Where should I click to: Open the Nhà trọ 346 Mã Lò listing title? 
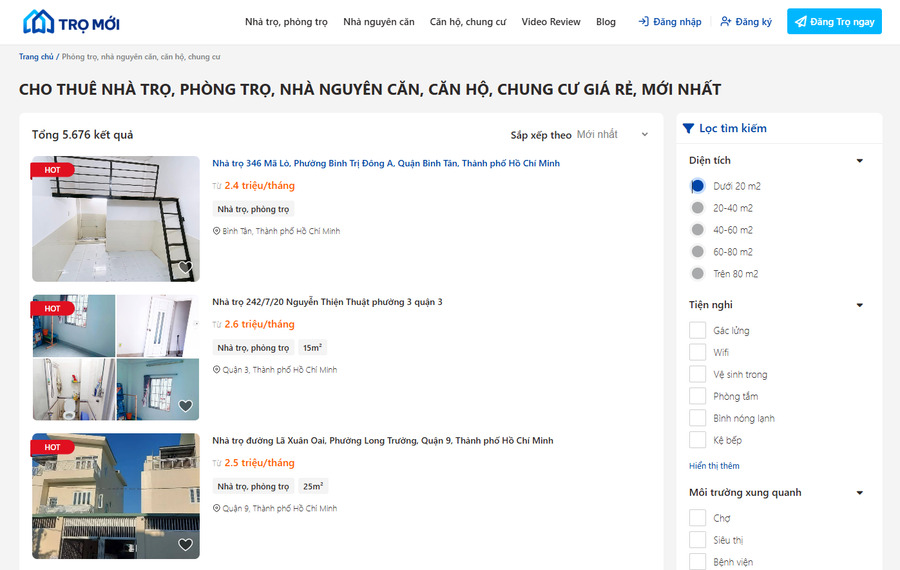386,164
